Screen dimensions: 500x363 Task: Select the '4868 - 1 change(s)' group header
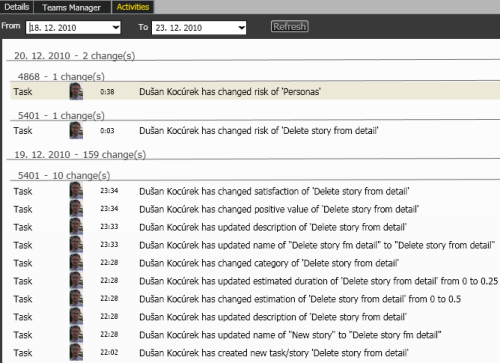tap(61, 76)
